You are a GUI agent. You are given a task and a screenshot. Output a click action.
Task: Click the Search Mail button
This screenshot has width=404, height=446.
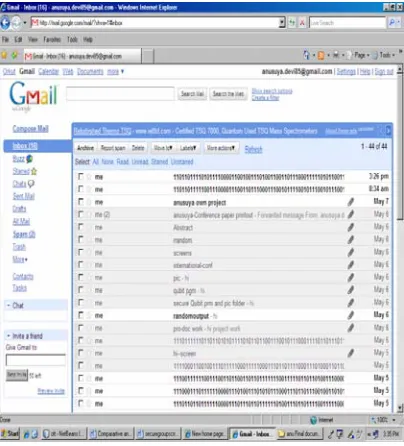pos(192,94)
